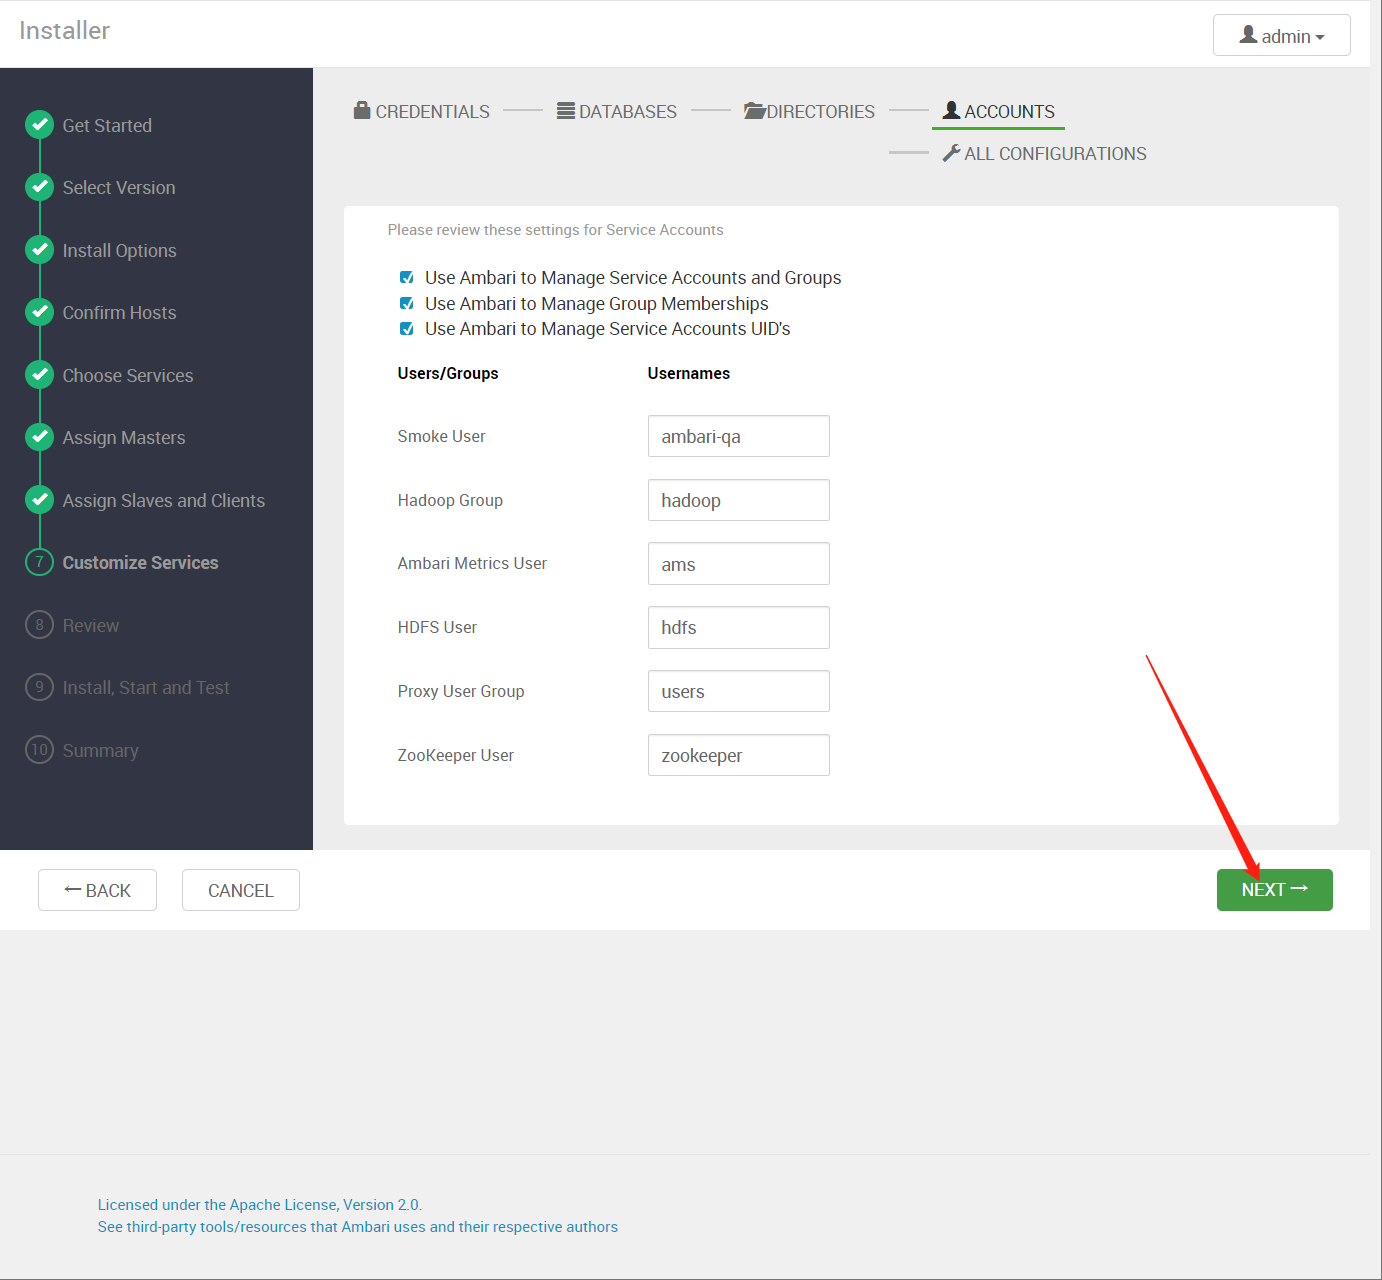The width and height of the screenshot is (1382, 1280).
Task: Click the step 8 Review circle icon
Action: pyautogui.click(x=39, y=625)
